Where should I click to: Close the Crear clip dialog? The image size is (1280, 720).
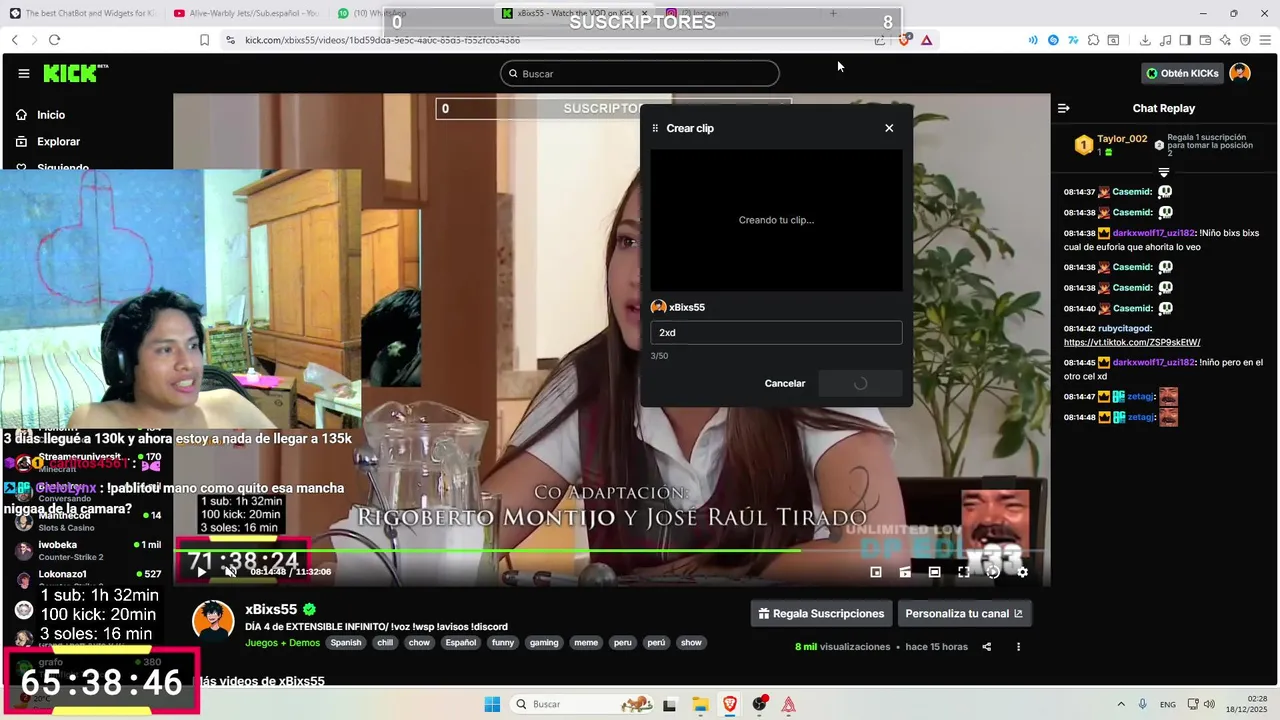pyautogui.click(x=889, y=128)
